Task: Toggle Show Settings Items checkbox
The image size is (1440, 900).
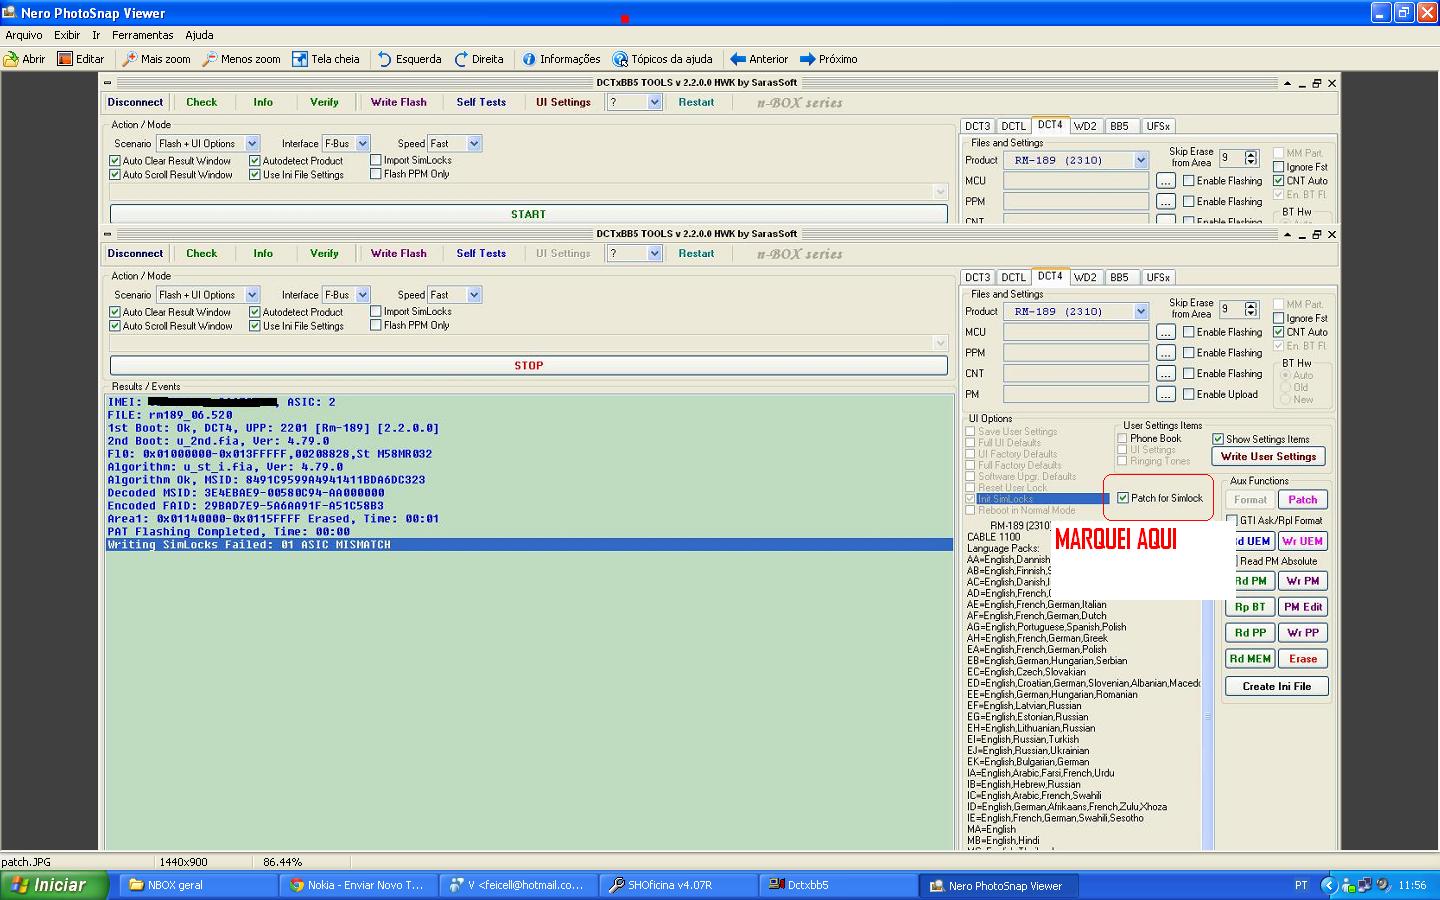Action: (x=1218, y=439)
